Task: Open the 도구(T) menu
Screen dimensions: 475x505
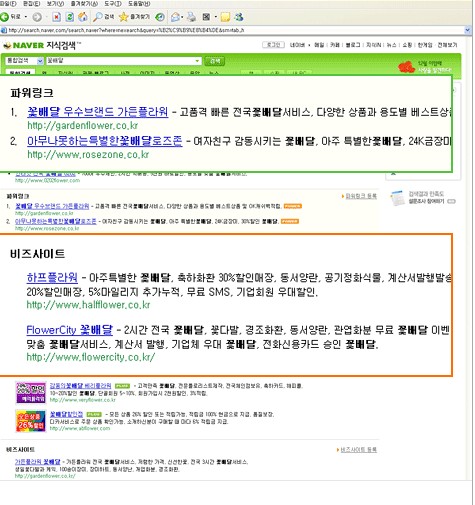Action: tap(113, 4)
